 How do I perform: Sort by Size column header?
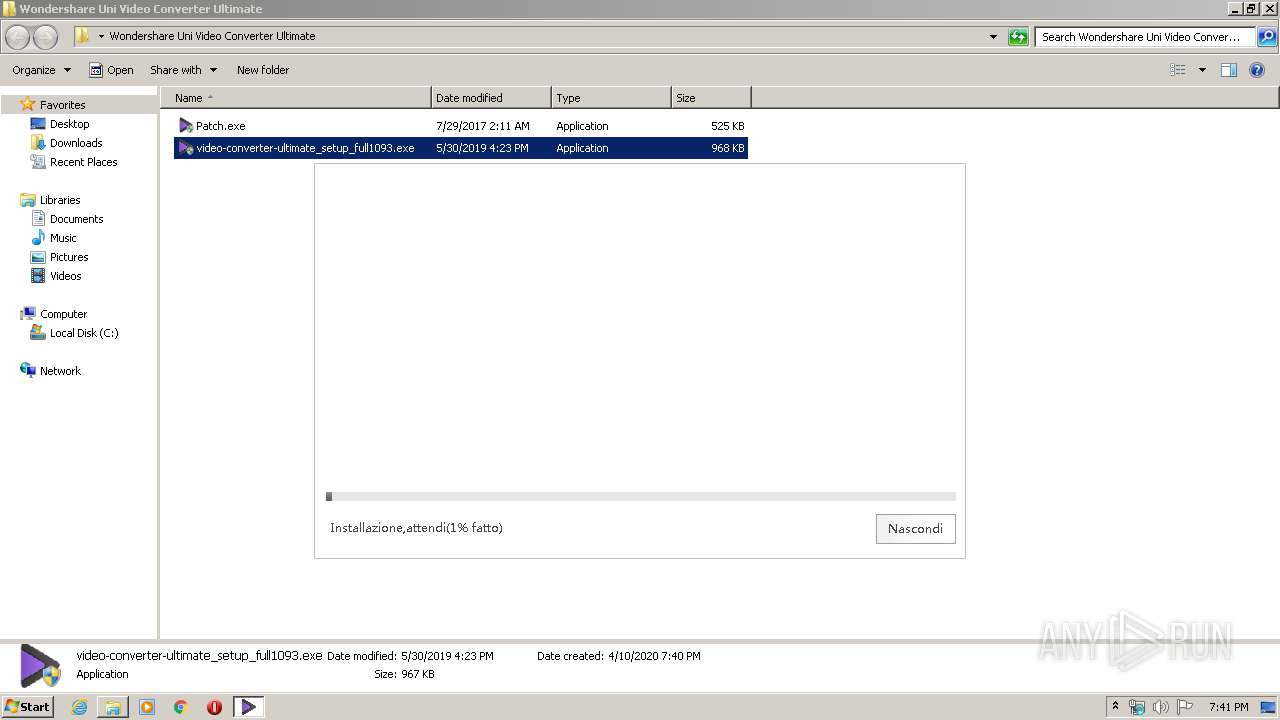coord(711,98)
